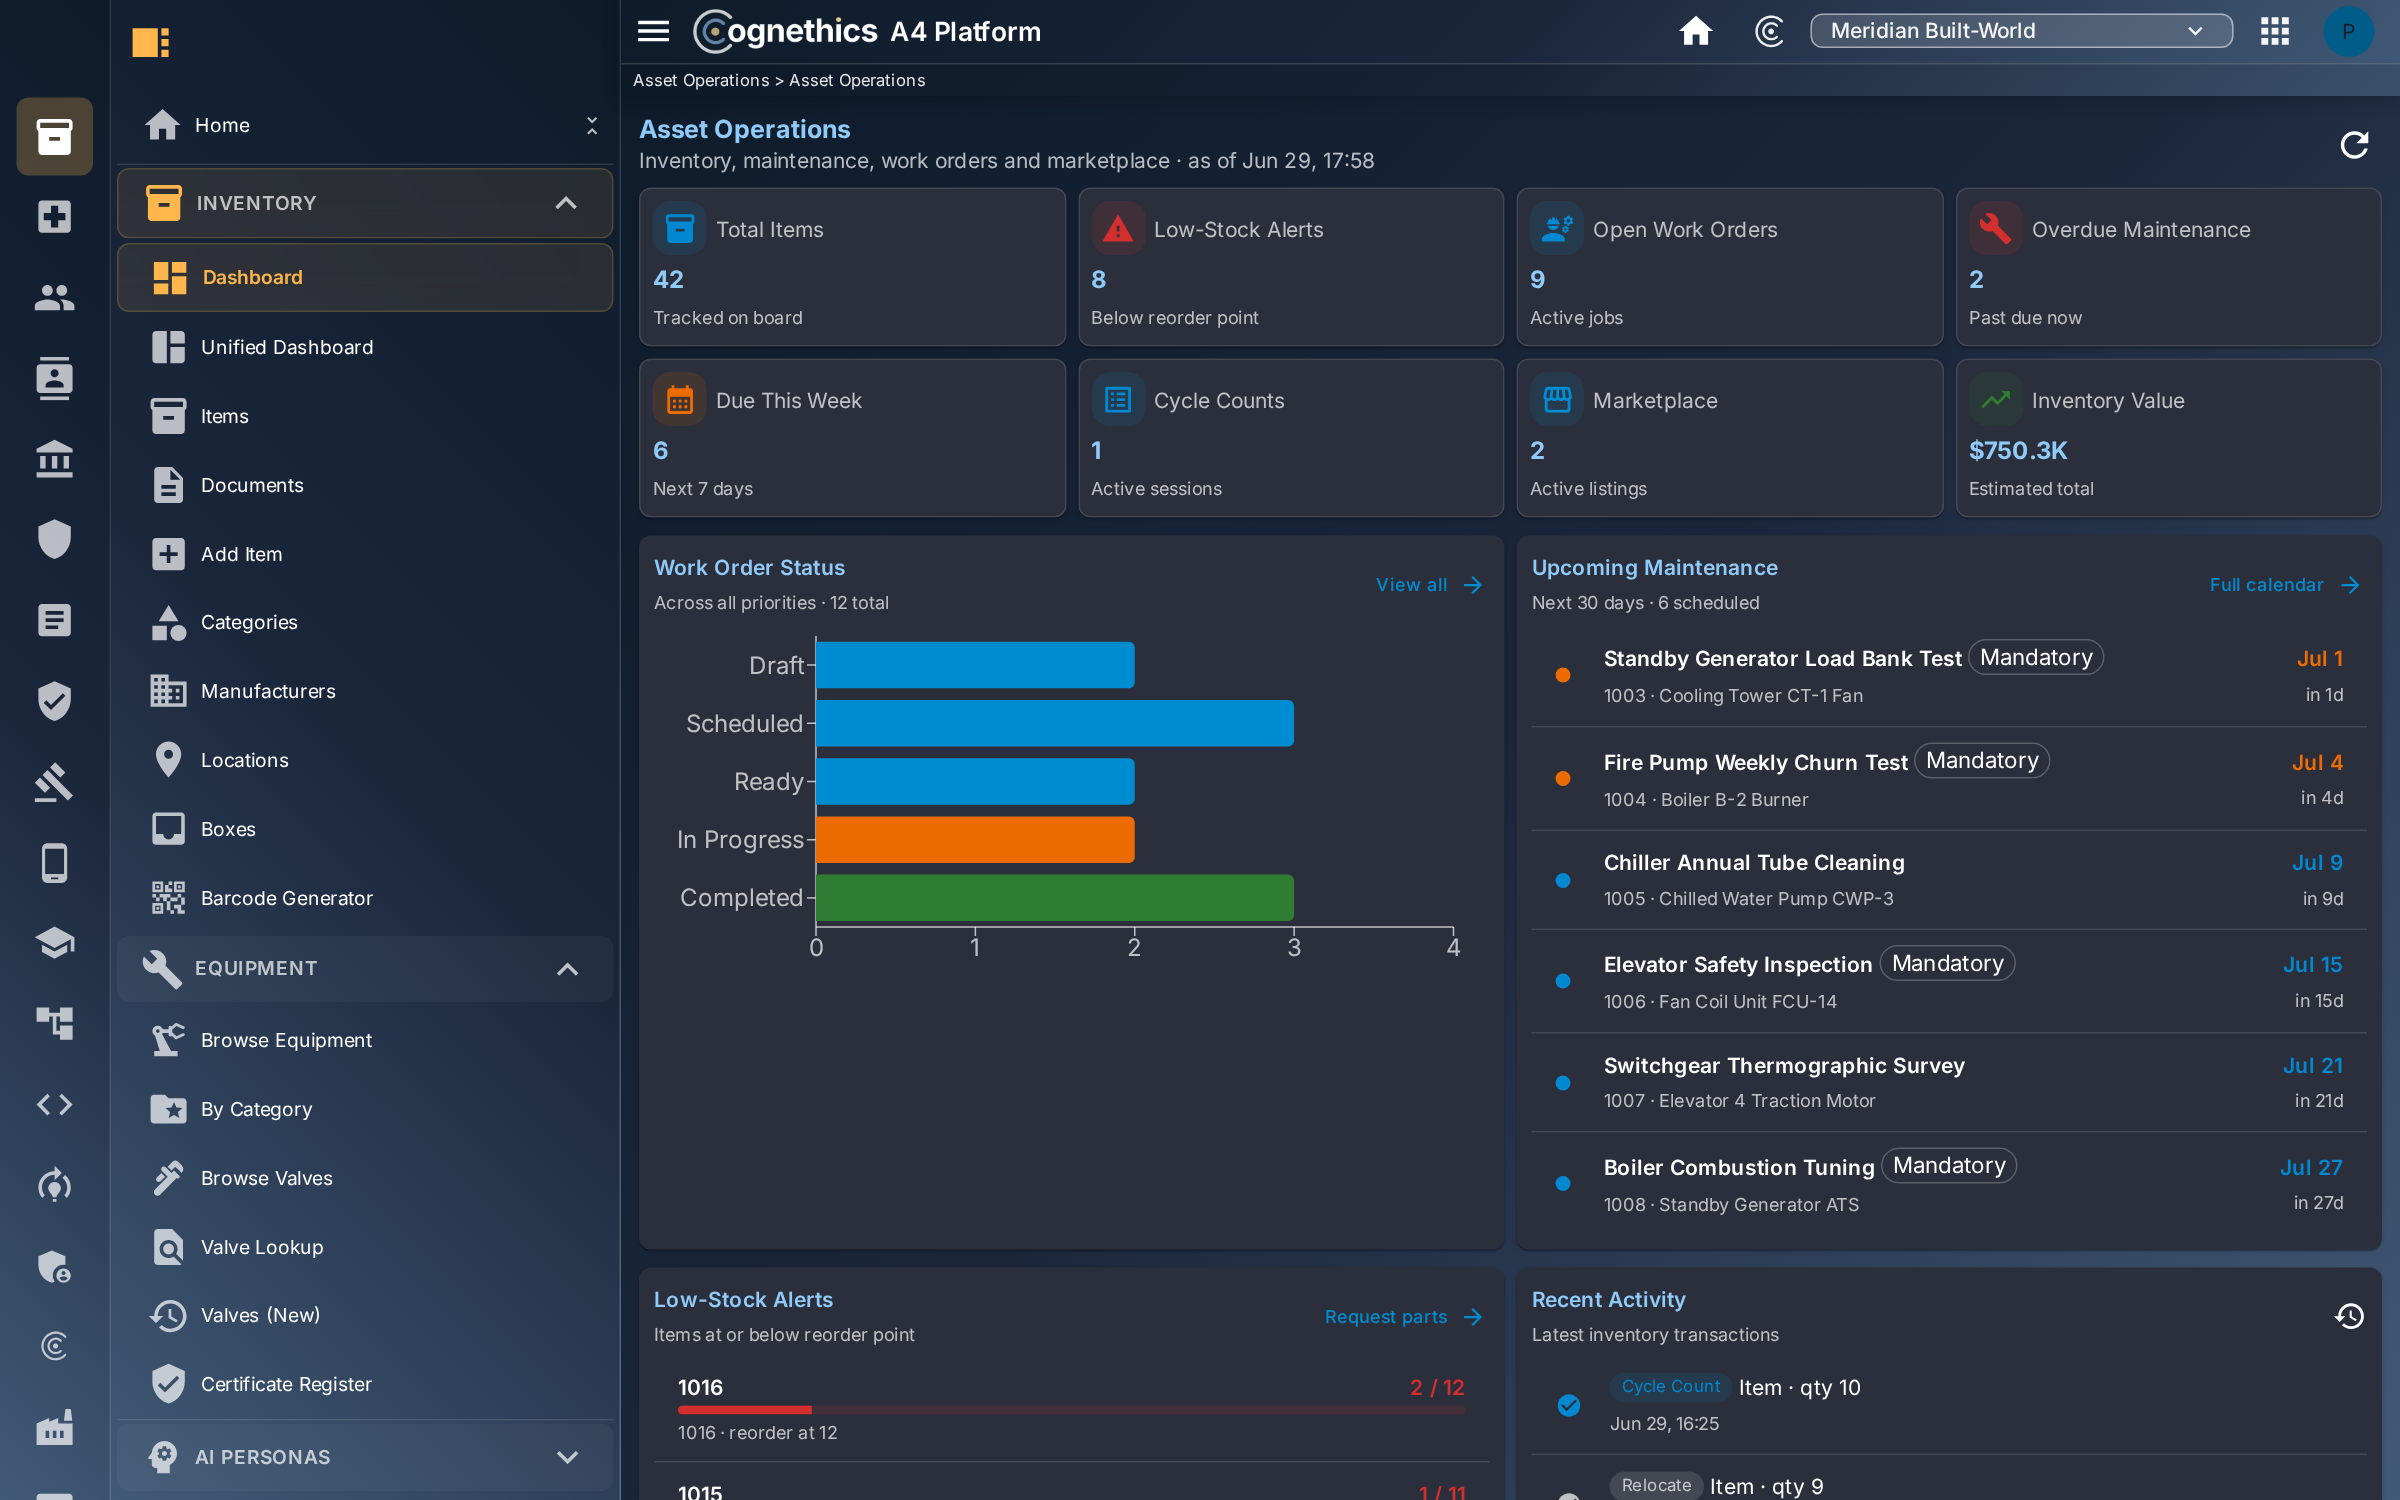Click the shield checkmark icon in left rail
This screenshot has width=2400, height=1500.
(x=54, y=701)
